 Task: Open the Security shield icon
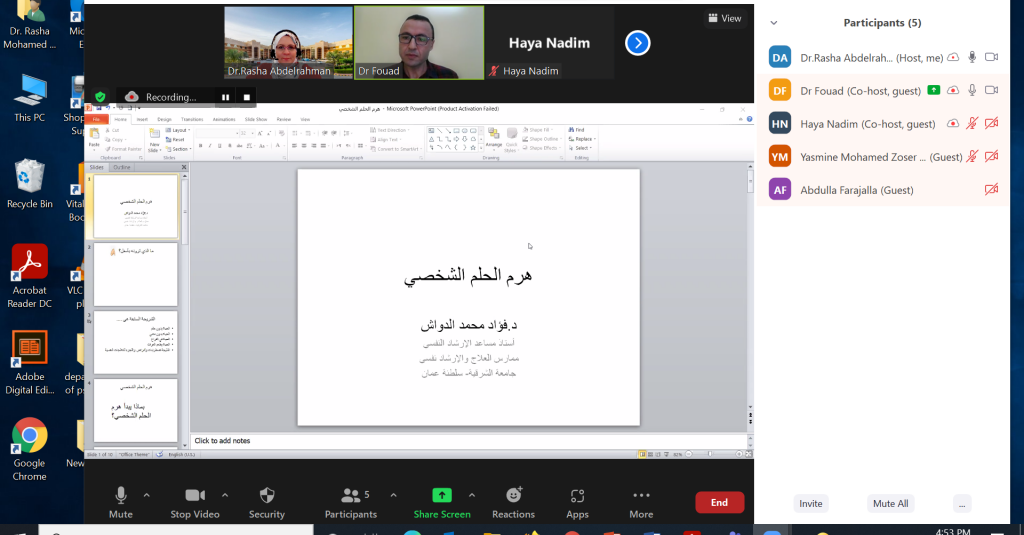click(x=266, y=496)
